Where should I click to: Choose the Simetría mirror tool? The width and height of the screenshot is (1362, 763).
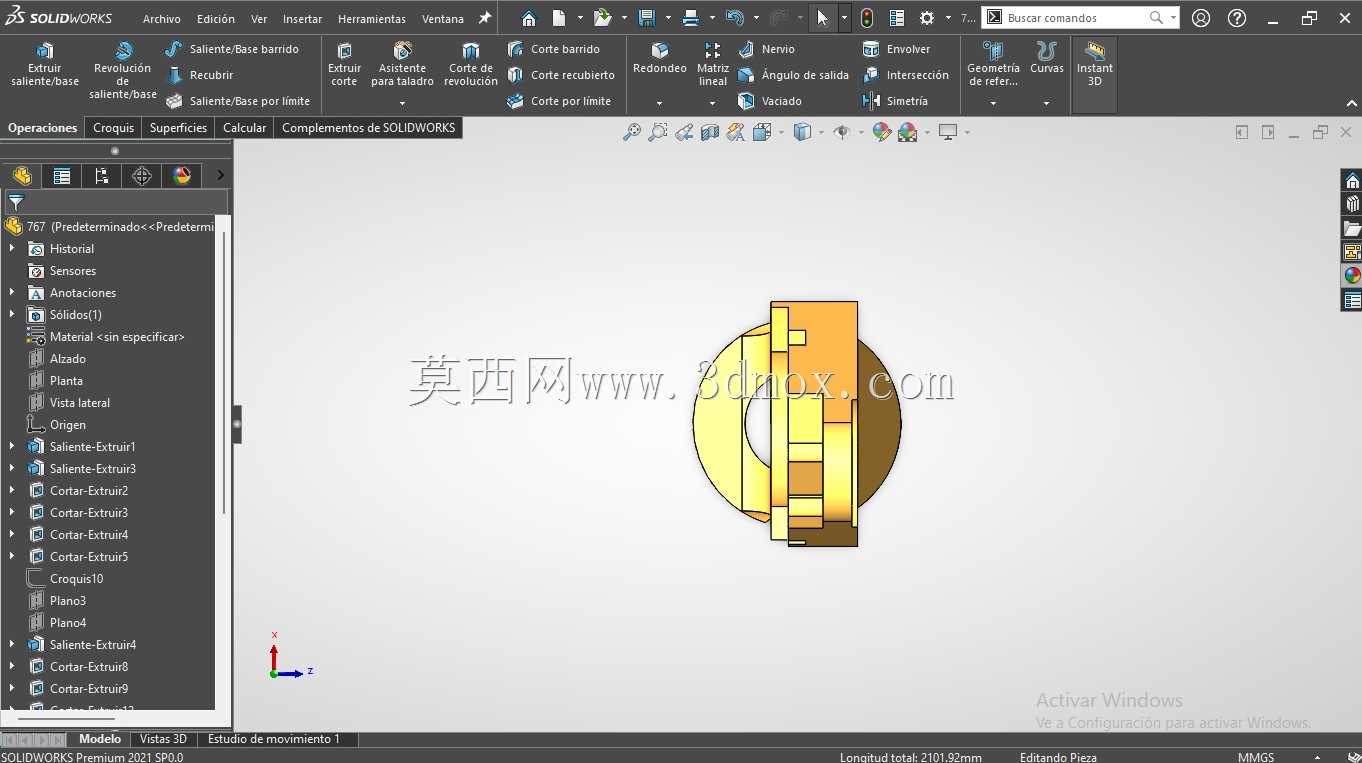[x=894, y=101]
